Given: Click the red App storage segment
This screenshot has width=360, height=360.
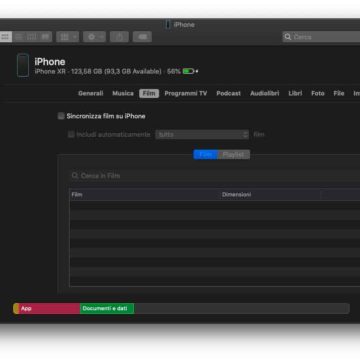Looking at the screenshot, I should [49, 309].
